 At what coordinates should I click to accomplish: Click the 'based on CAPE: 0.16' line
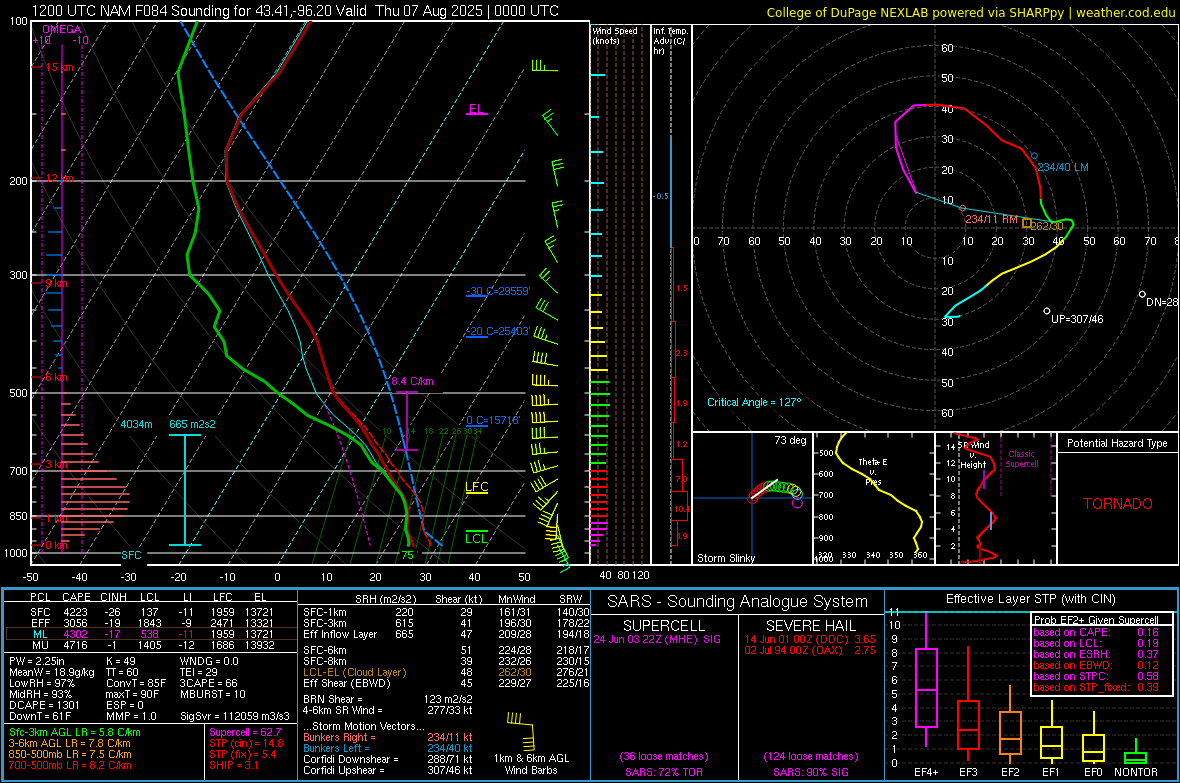click(1096, 632)
